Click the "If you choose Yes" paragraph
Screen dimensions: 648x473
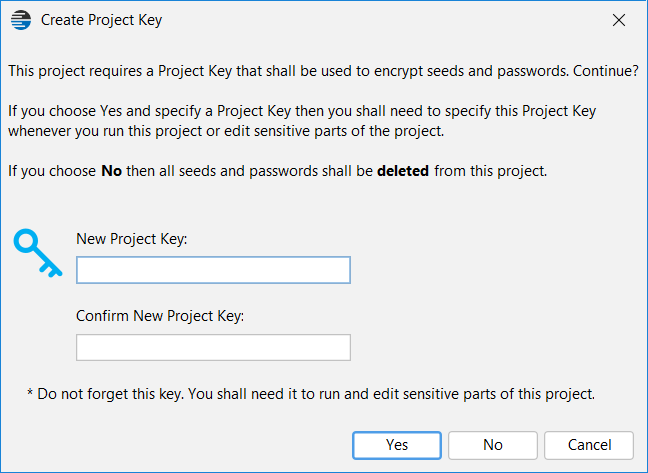click(302, 121)
